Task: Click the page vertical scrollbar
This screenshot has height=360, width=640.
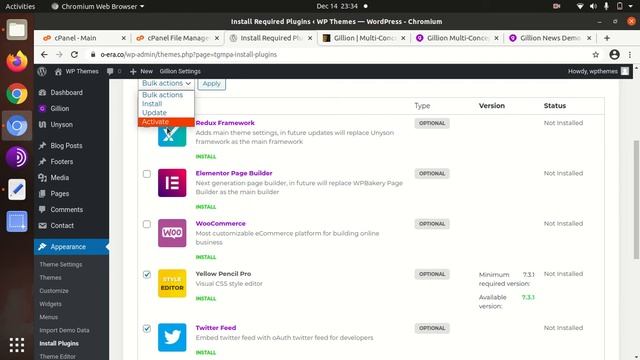Action: point(636,200)
